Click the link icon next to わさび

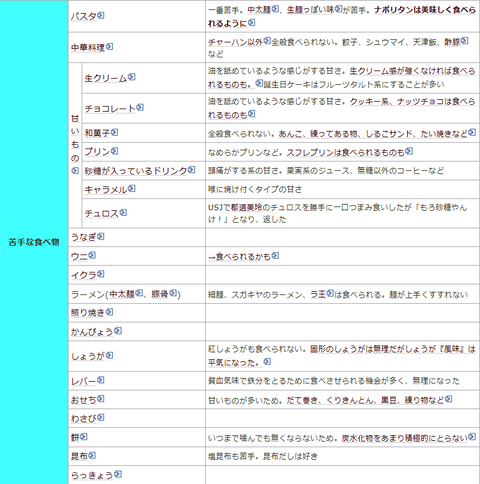coord(101,417)
